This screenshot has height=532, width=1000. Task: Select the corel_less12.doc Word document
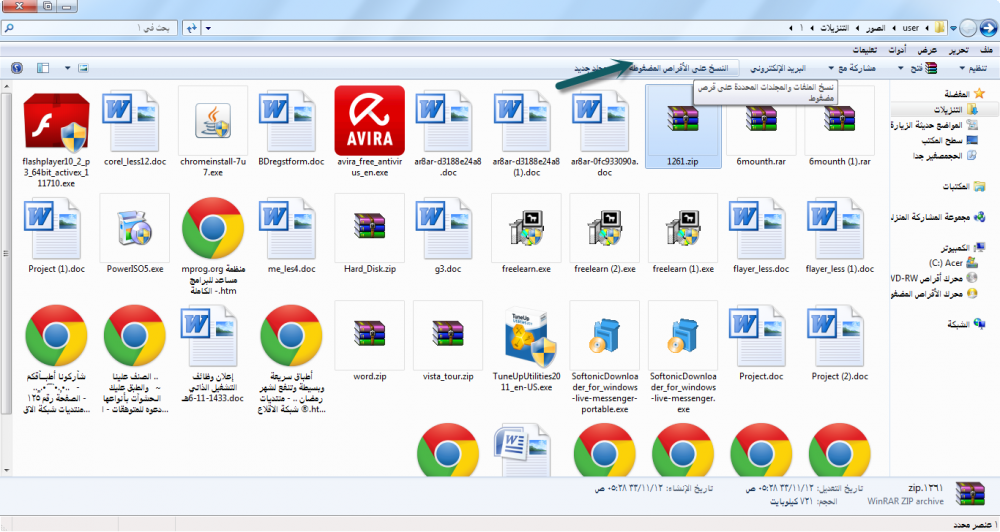click(134, 121)
